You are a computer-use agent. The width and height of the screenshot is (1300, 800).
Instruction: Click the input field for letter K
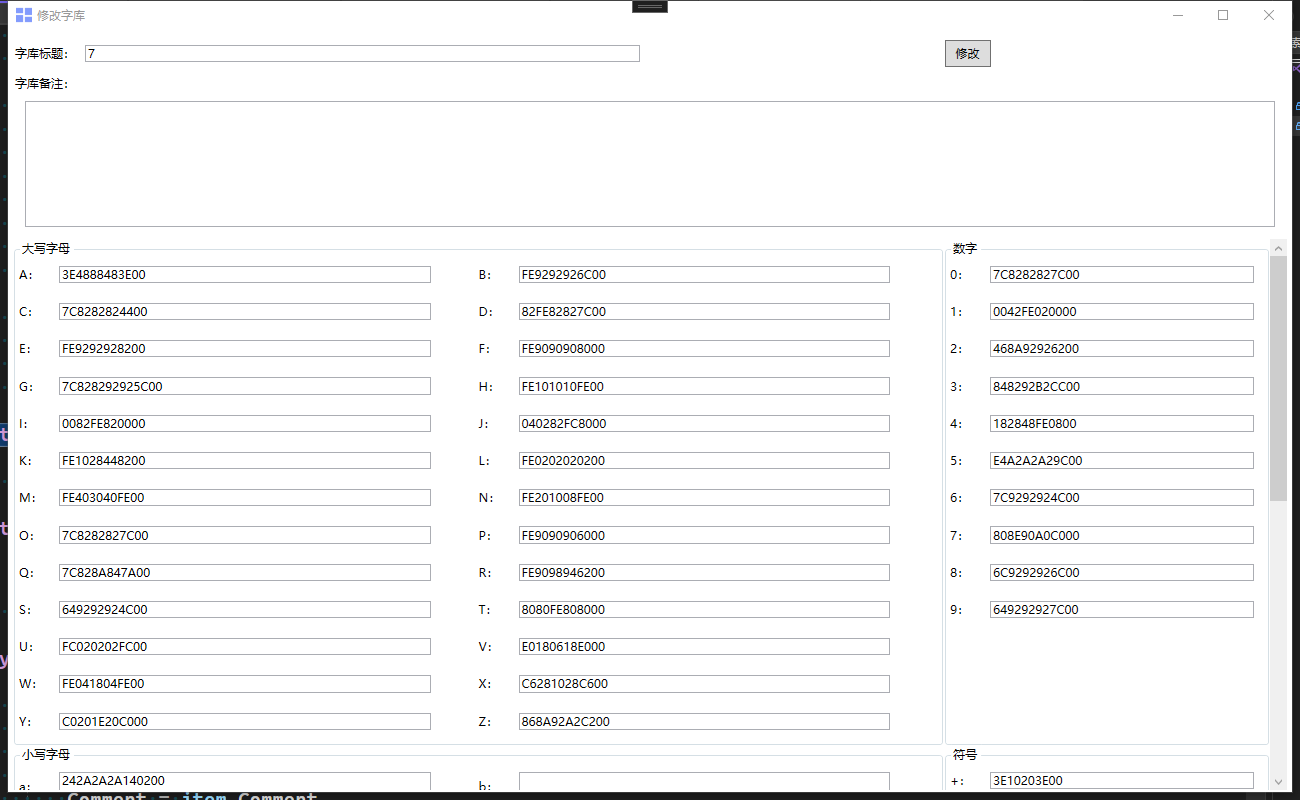[245, 460]
